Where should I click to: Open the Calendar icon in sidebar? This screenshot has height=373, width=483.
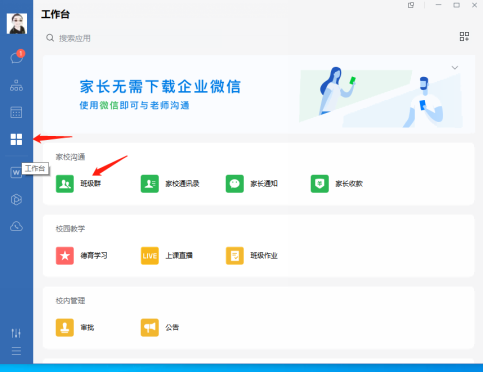[x=16, y=112]
